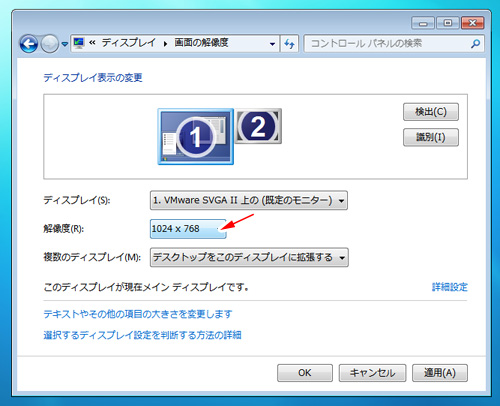Click the OK button
This screenshot has height=406, width=500.
[x=305, y=373]
